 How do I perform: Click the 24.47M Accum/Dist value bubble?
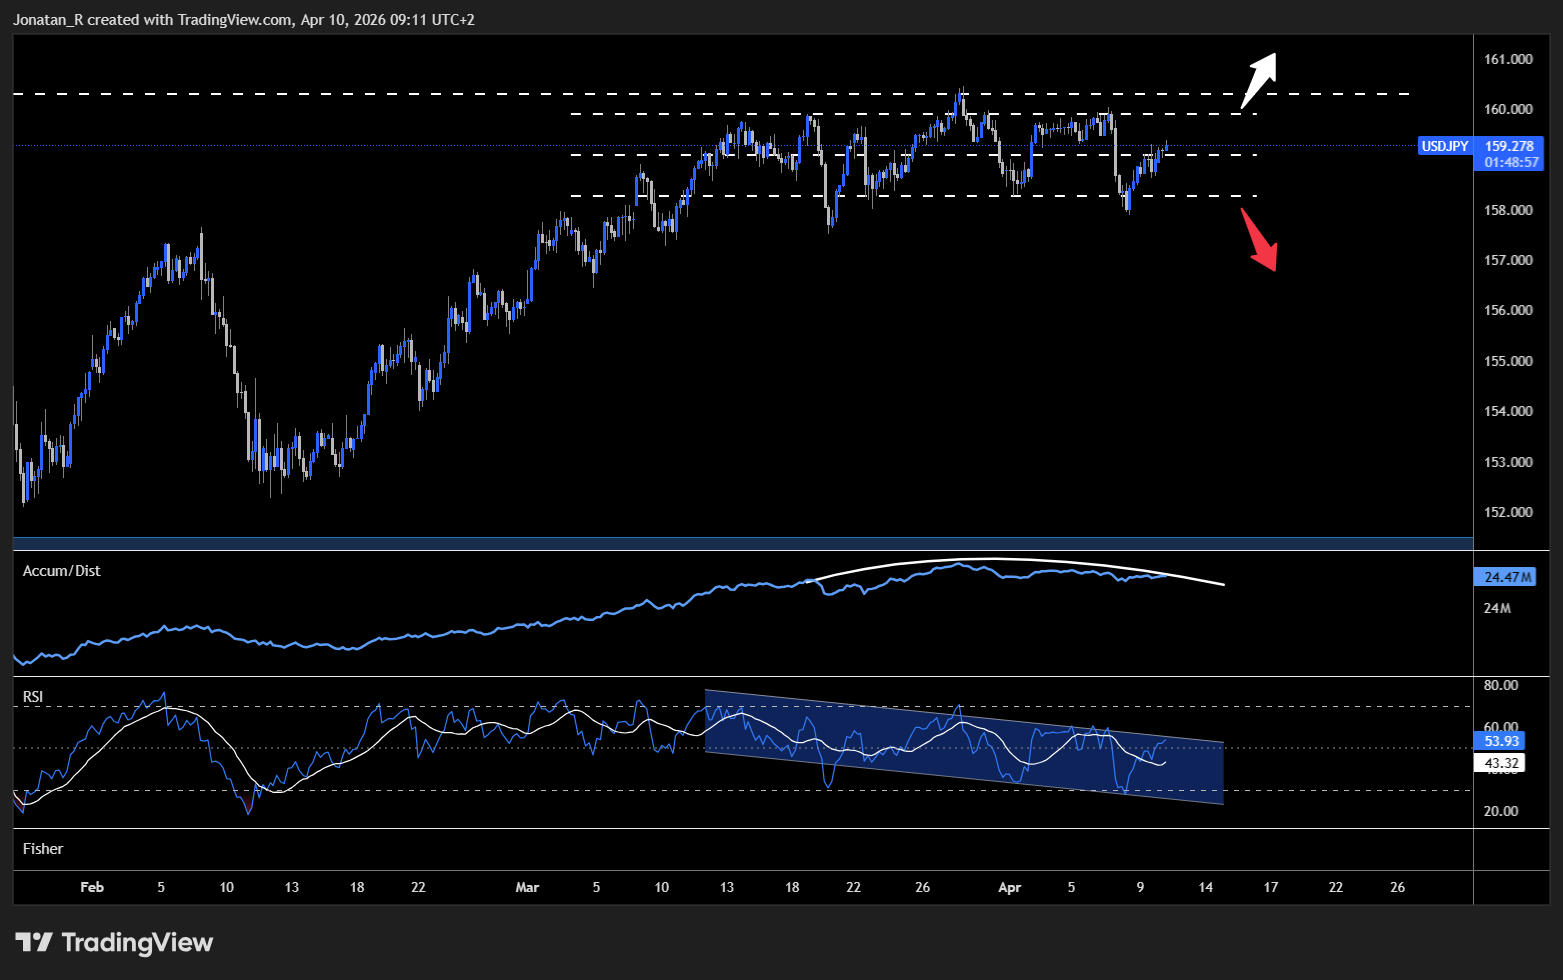click(x=1507, y=576)
